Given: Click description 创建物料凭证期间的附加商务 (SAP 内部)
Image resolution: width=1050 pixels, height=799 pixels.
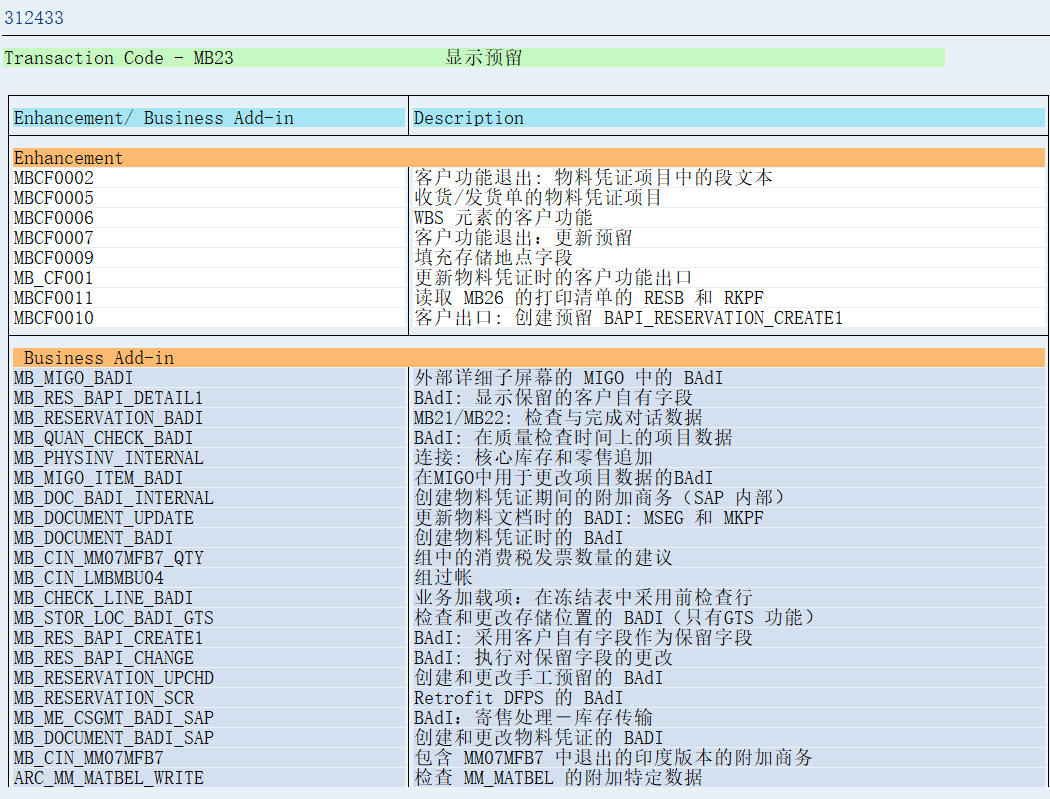Looking at the screenshot, I should coord(599,498).
